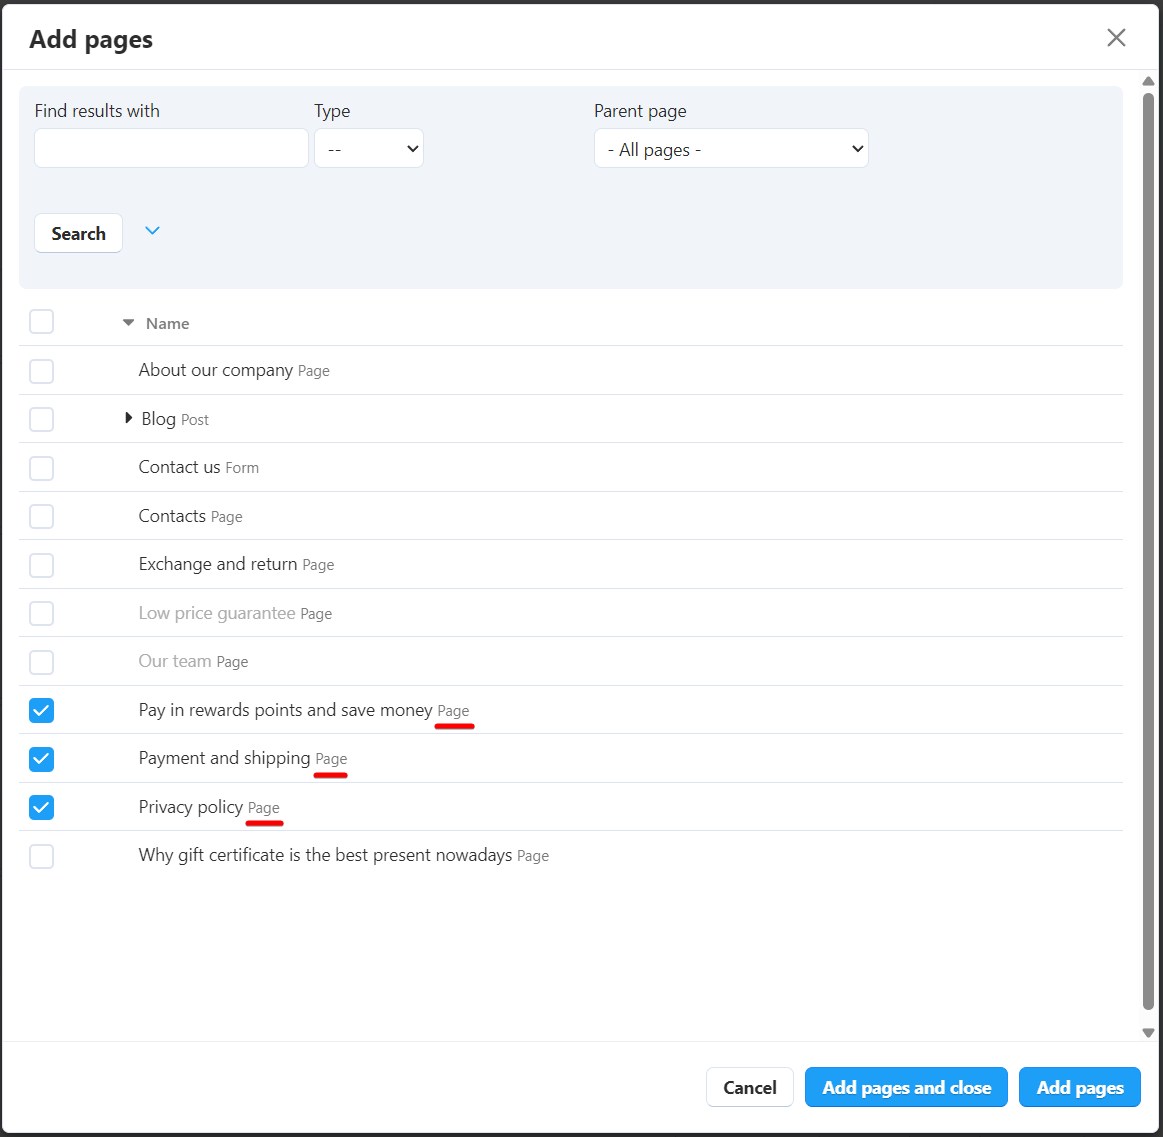Click the Find results with text field
Screen dimensions: 1163x1137
(171, 149)
